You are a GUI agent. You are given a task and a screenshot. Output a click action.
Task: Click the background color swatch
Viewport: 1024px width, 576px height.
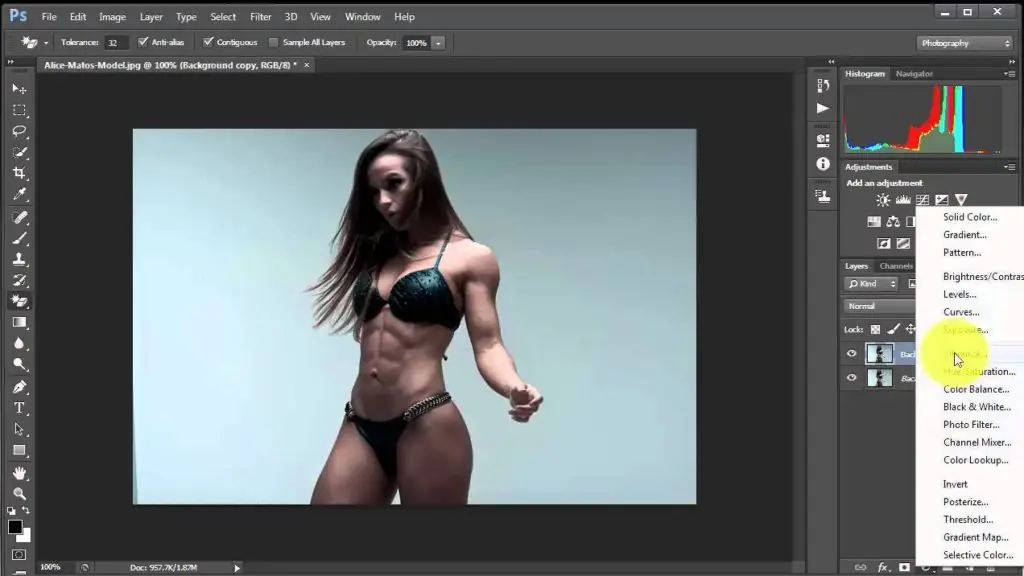coord(25,537)
